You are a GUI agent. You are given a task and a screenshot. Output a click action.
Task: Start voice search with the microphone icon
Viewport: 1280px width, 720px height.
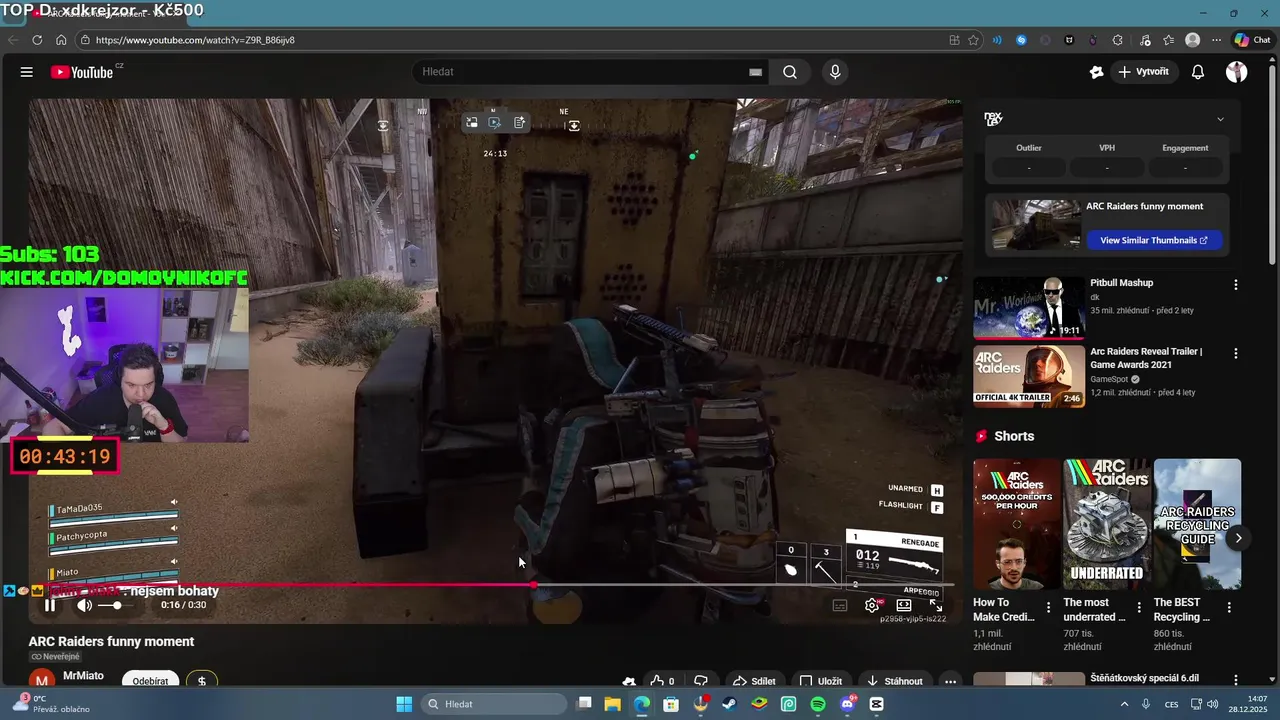(835, 72)
